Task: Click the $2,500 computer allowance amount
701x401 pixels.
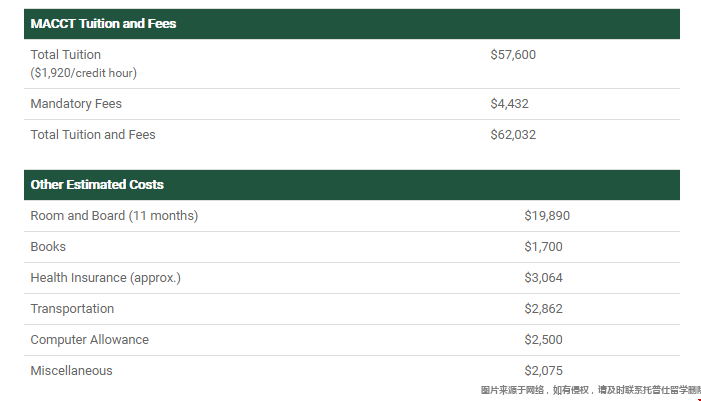Action: tap(543, 340)
